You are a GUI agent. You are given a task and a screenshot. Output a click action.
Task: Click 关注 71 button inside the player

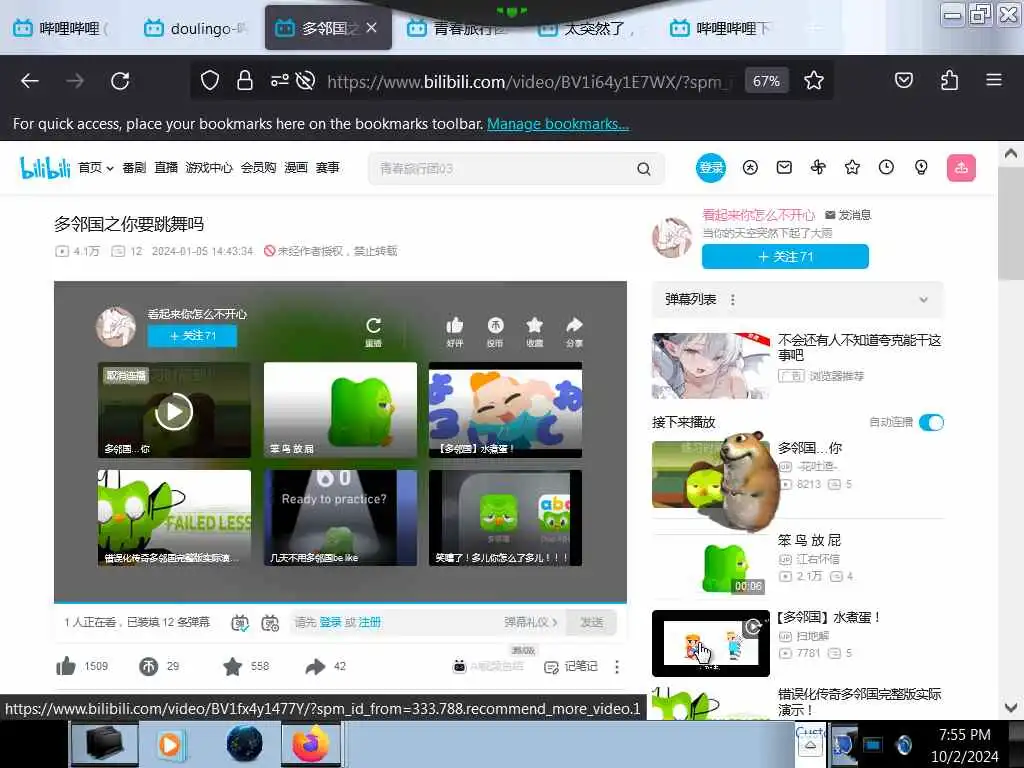pos(192,336)
